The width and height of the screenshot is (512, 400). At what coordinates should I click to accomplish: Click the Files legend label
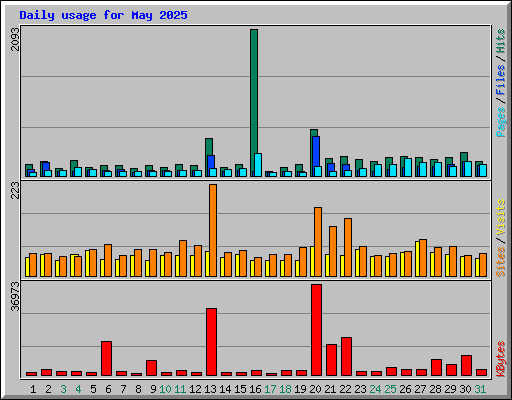[x=500, y=80]
